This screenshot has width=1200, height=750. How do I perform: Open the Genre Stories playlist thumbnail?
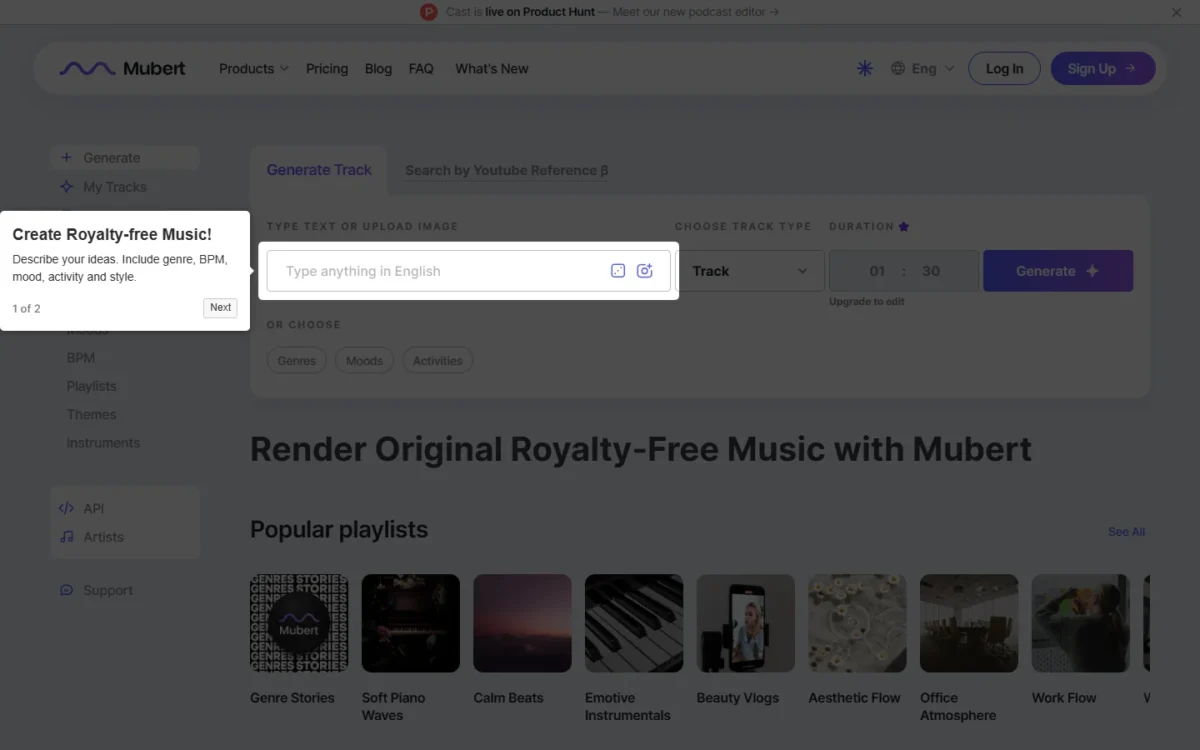point(299,623)
